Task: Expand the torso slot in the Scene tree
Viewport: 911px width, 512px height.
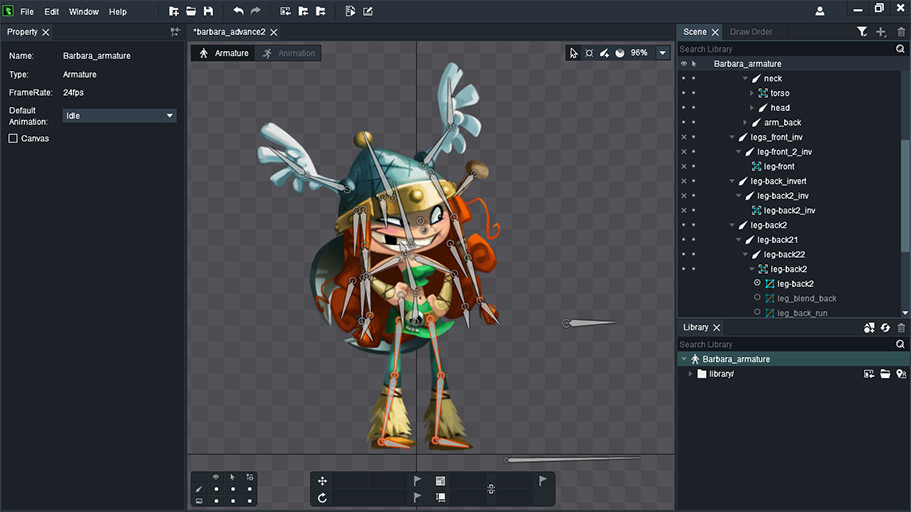Action: click(752, 93)
